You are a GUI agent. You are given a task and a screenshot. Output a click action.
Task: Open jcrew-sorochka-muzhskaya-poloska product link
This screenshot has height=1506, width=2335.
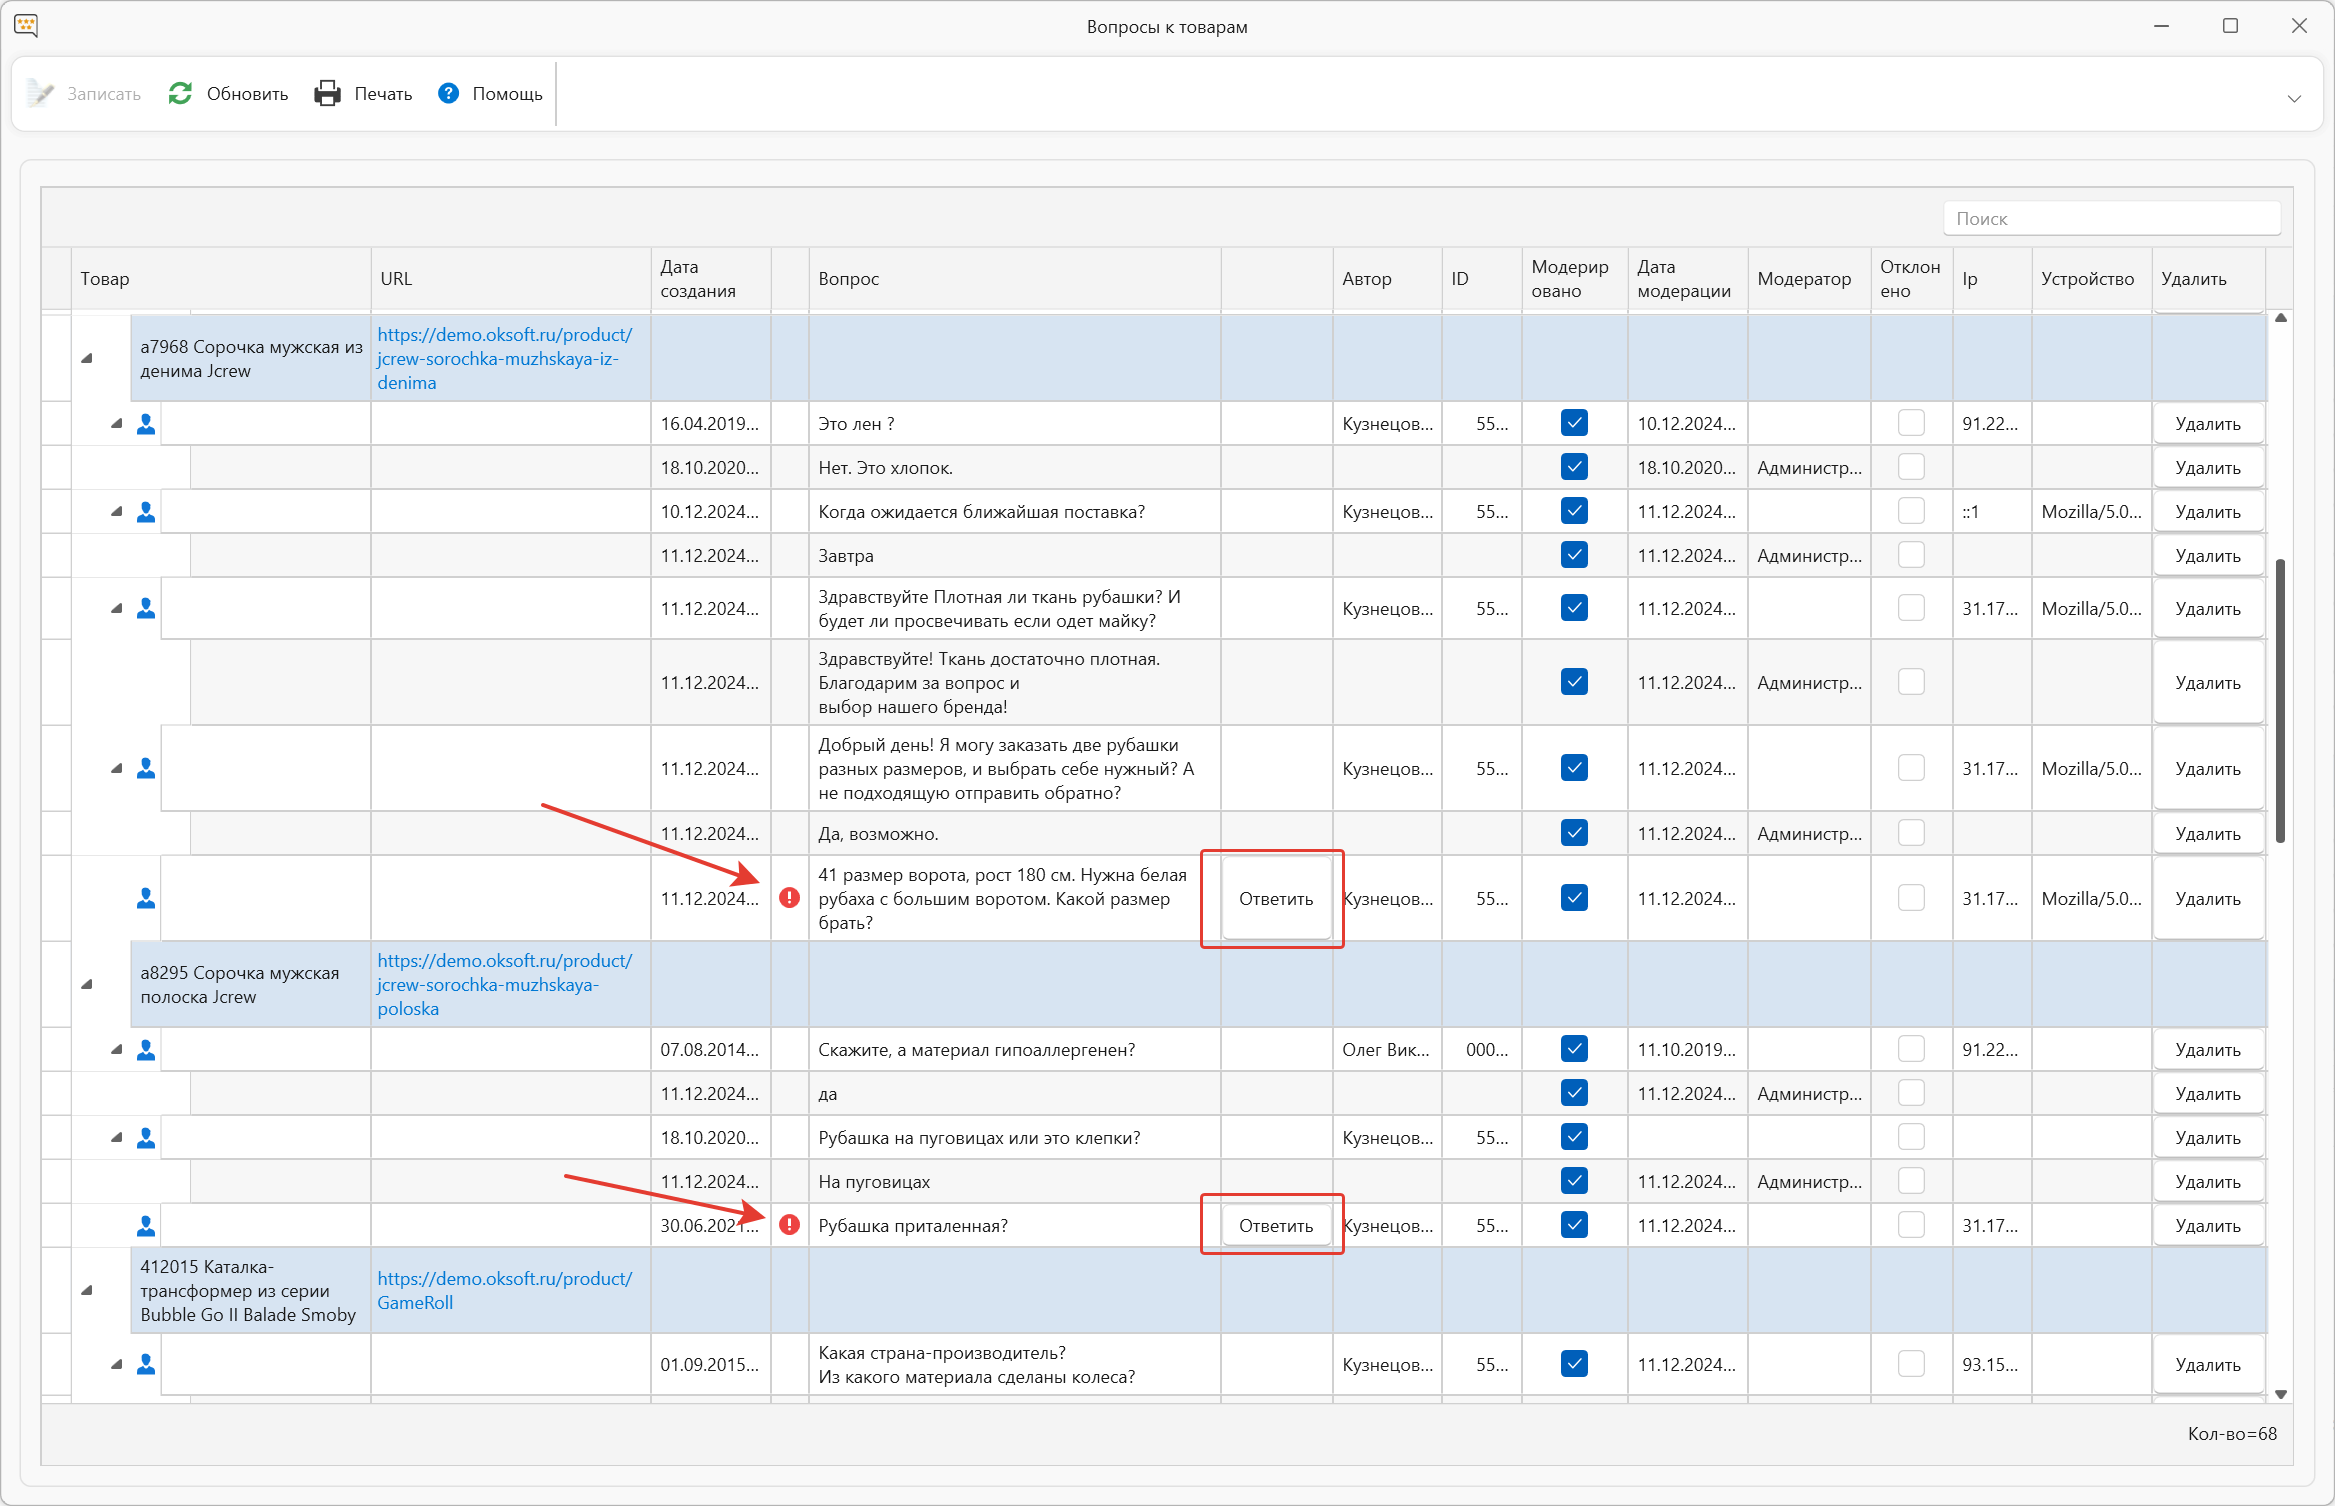pyautogui.click(x=504, y=984)
